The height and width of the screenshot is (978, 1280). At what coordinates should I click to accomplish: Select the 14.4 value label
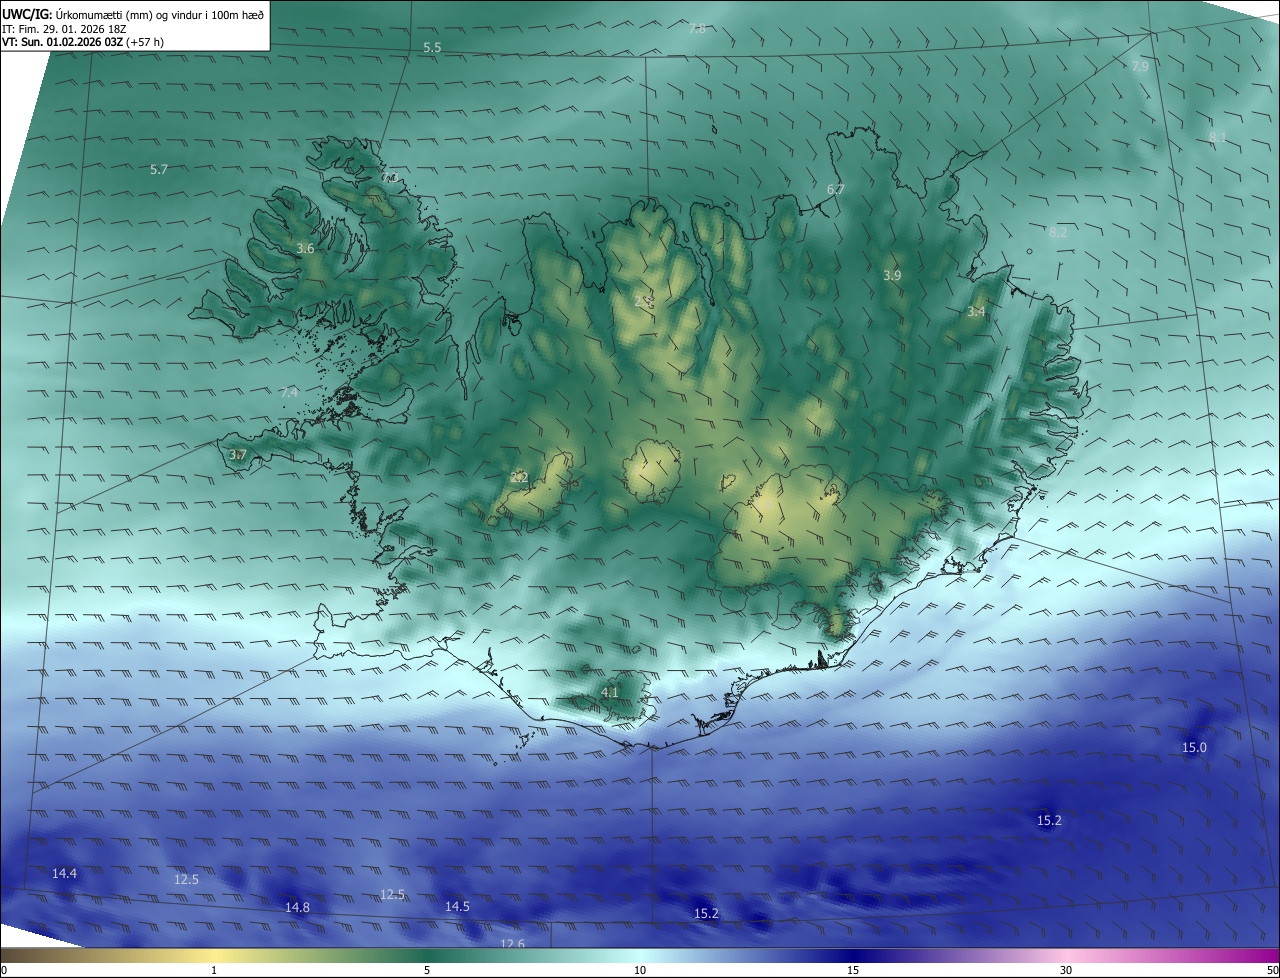tap(65, 874)
